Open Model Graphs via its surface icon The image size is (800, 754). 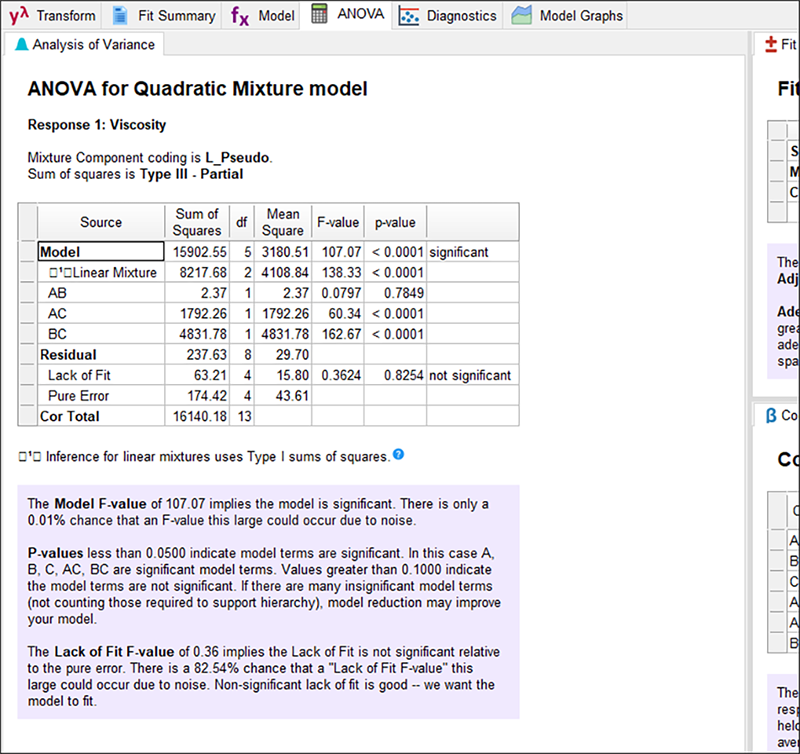pos(522,15)
